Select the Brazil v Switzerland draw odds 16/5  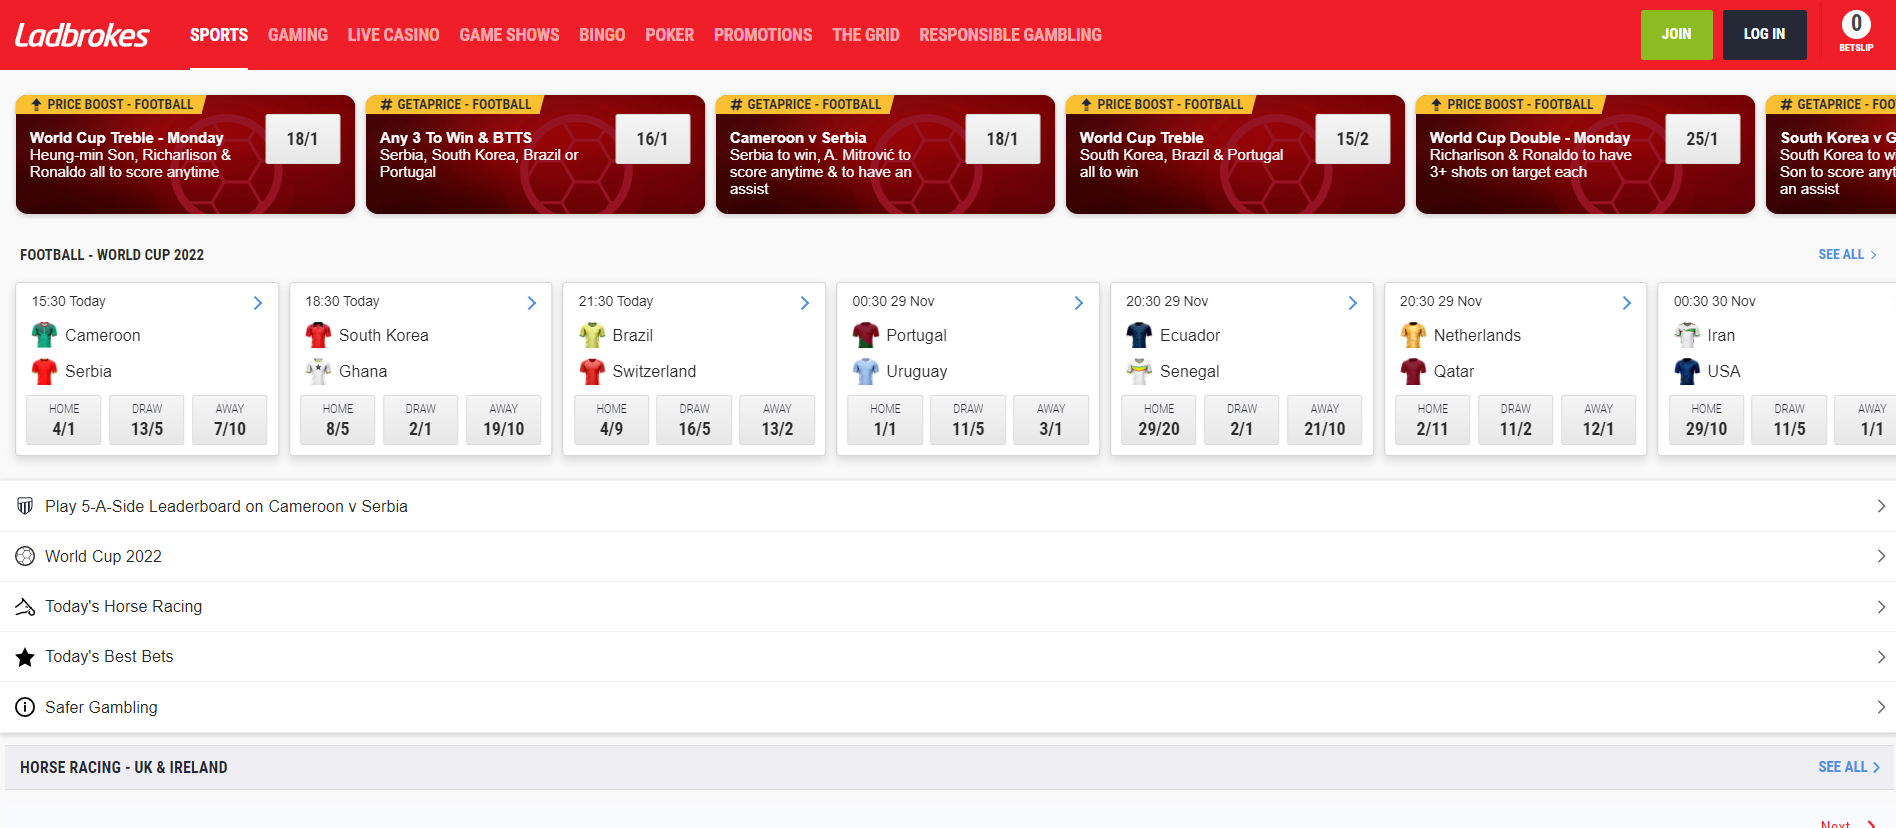(x=694, y=420)
